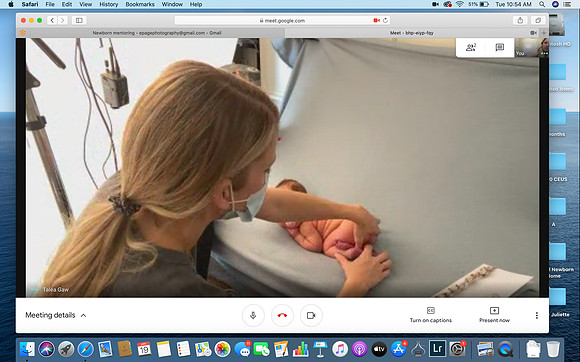Open Numbers in the Dock
Viewport: 580px width, 362px height.
click(x=300, y=349)
